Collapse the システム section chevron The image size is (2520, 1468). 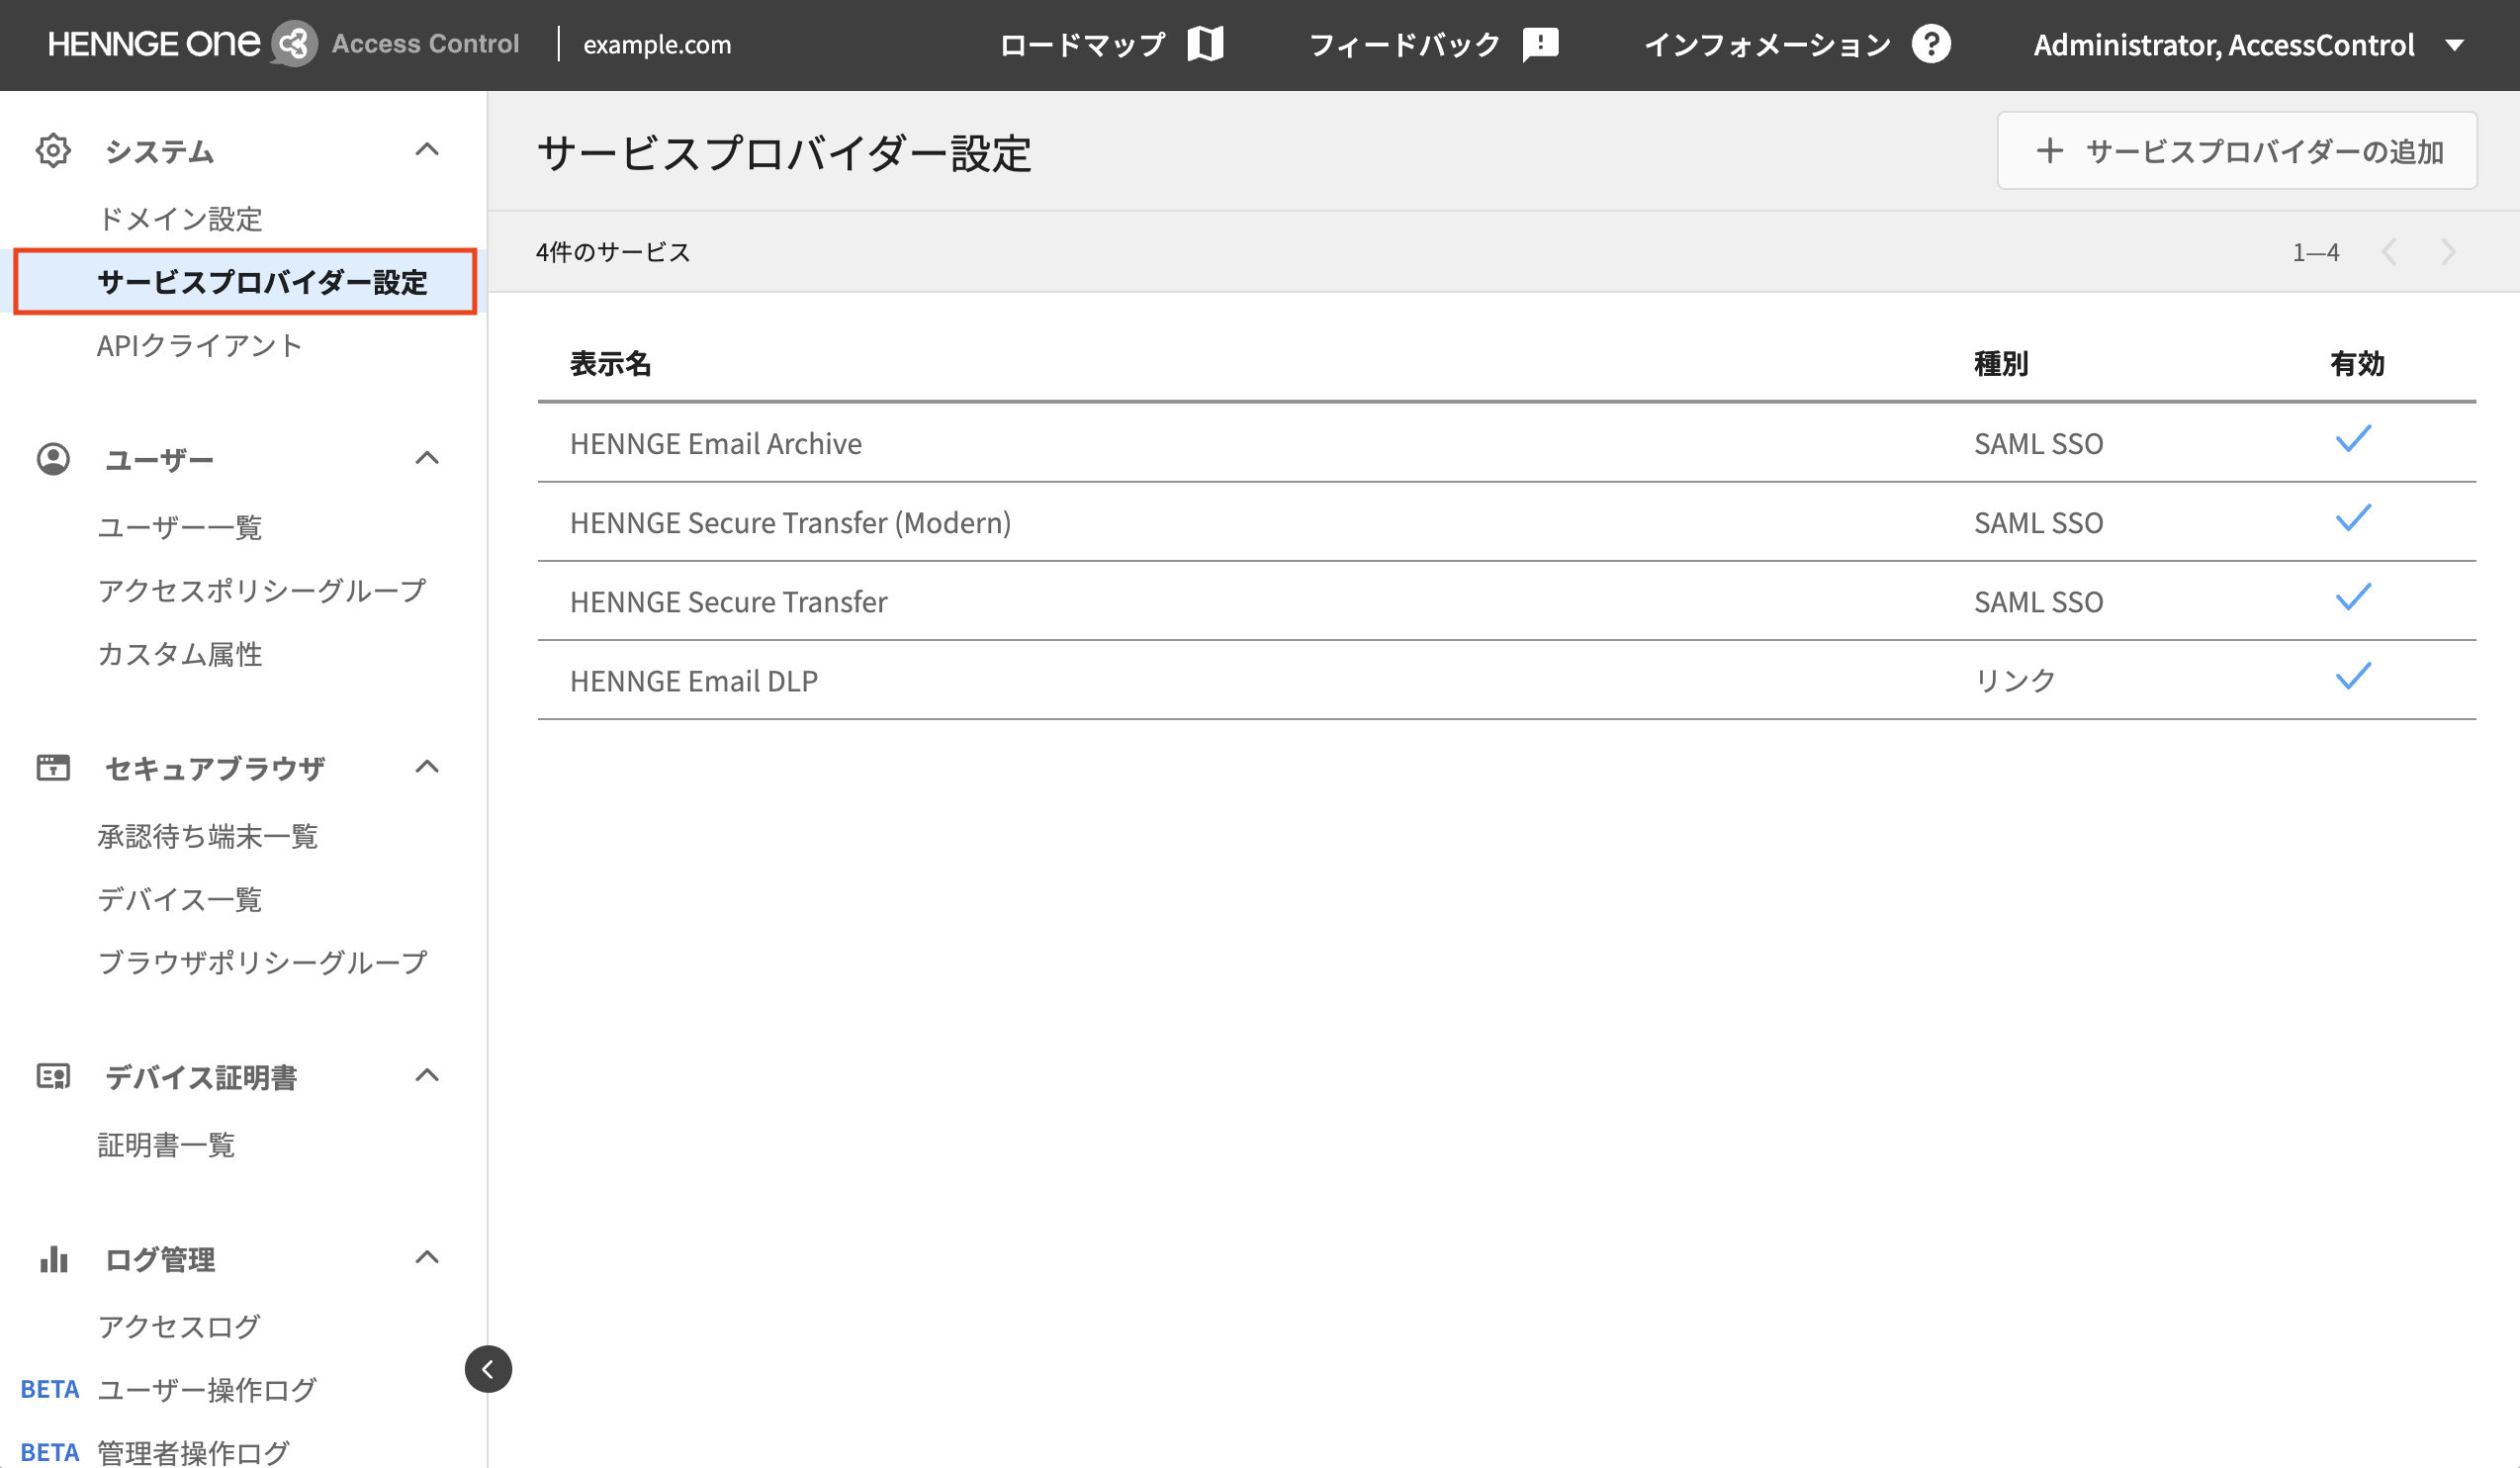pyautogui.click(x=427, y=150)
